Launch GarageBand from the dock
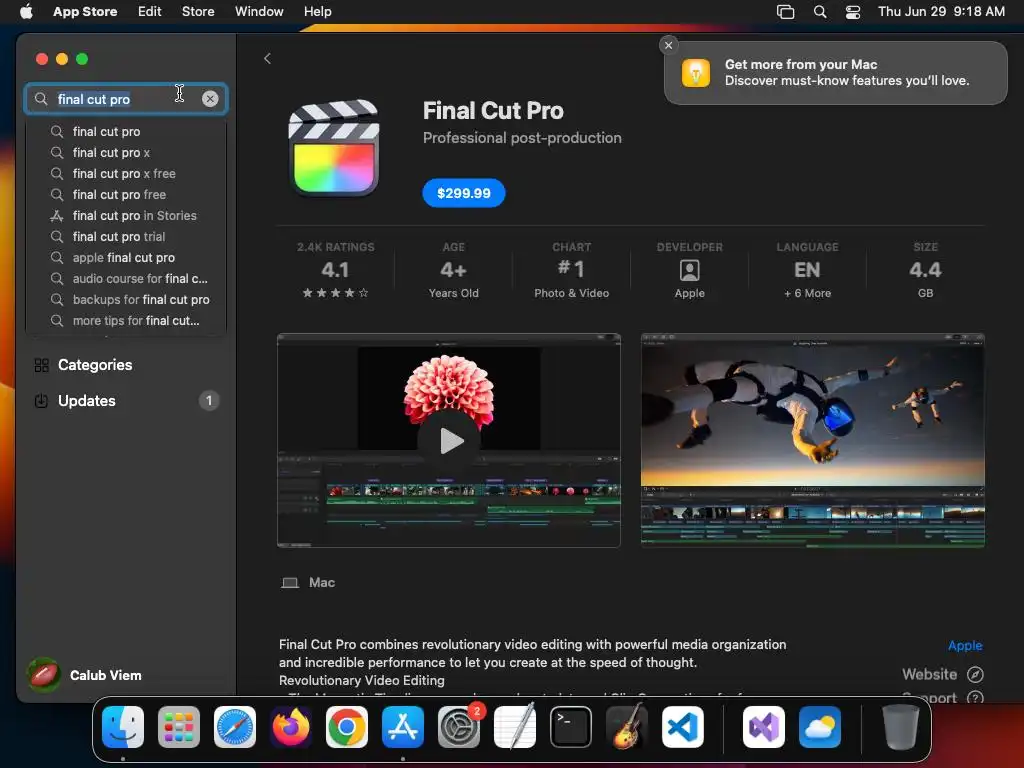Viewport: 1024px width, 768px height. tap(627, 727)
